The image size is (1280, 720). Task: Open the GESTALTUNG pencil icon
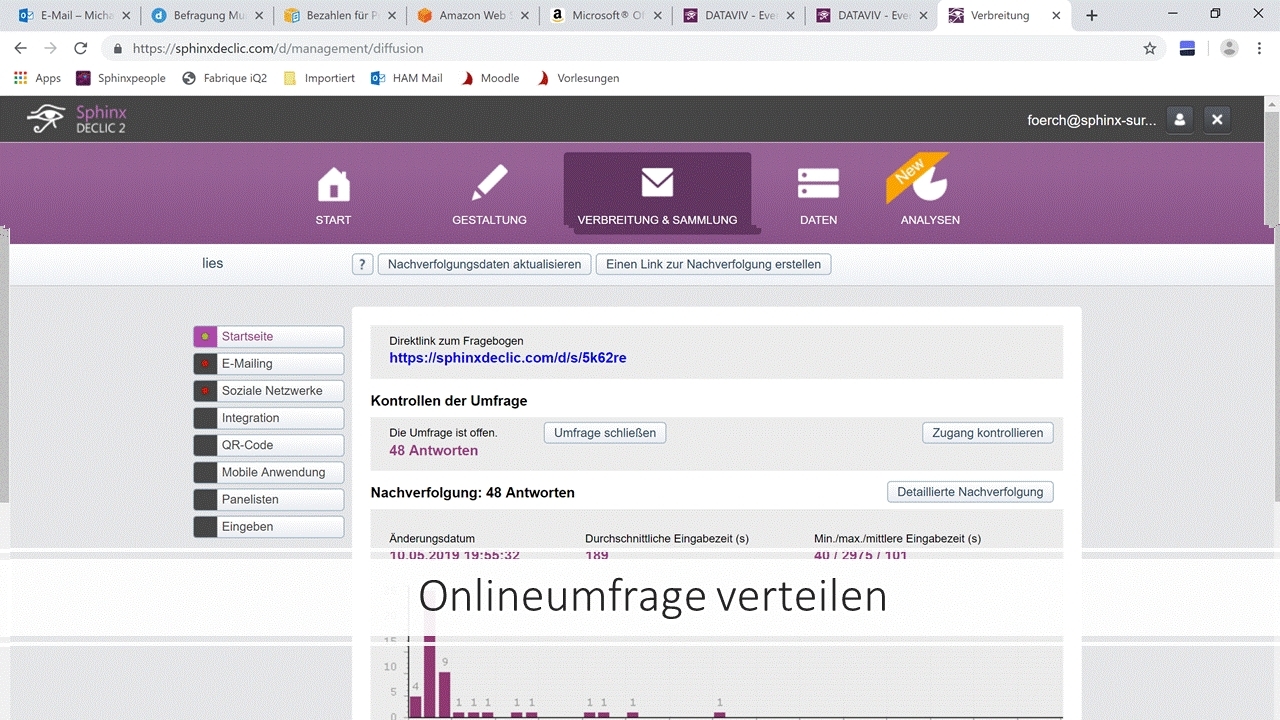(489, 185)
